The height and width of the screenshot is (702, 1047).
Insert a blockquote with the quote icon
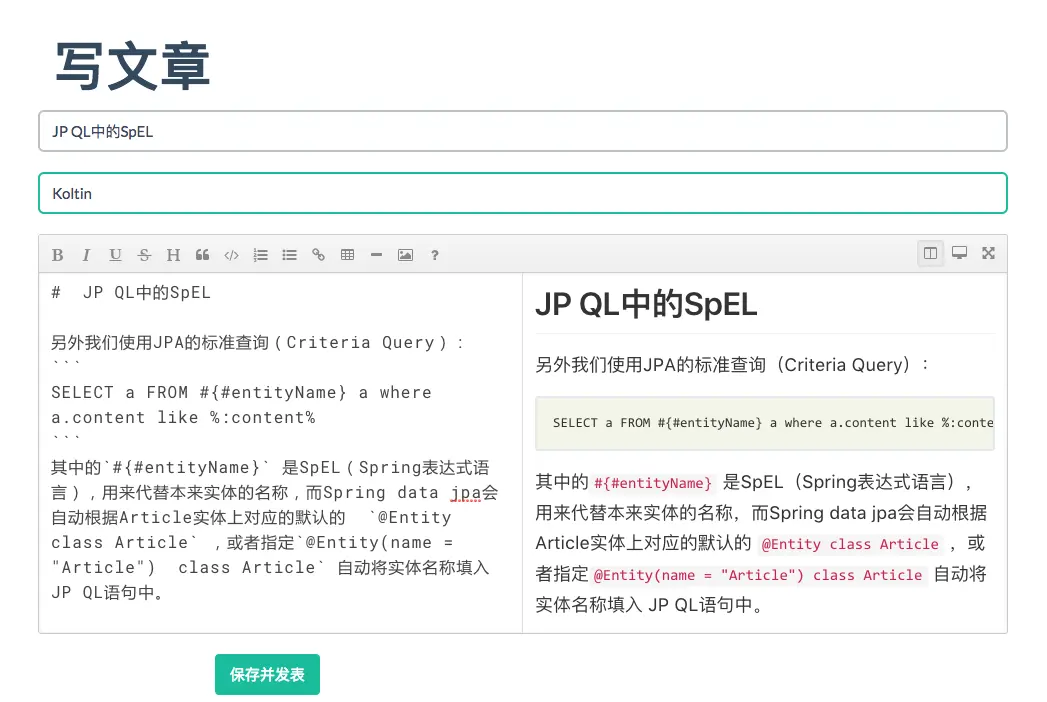[x=202, y=254]
